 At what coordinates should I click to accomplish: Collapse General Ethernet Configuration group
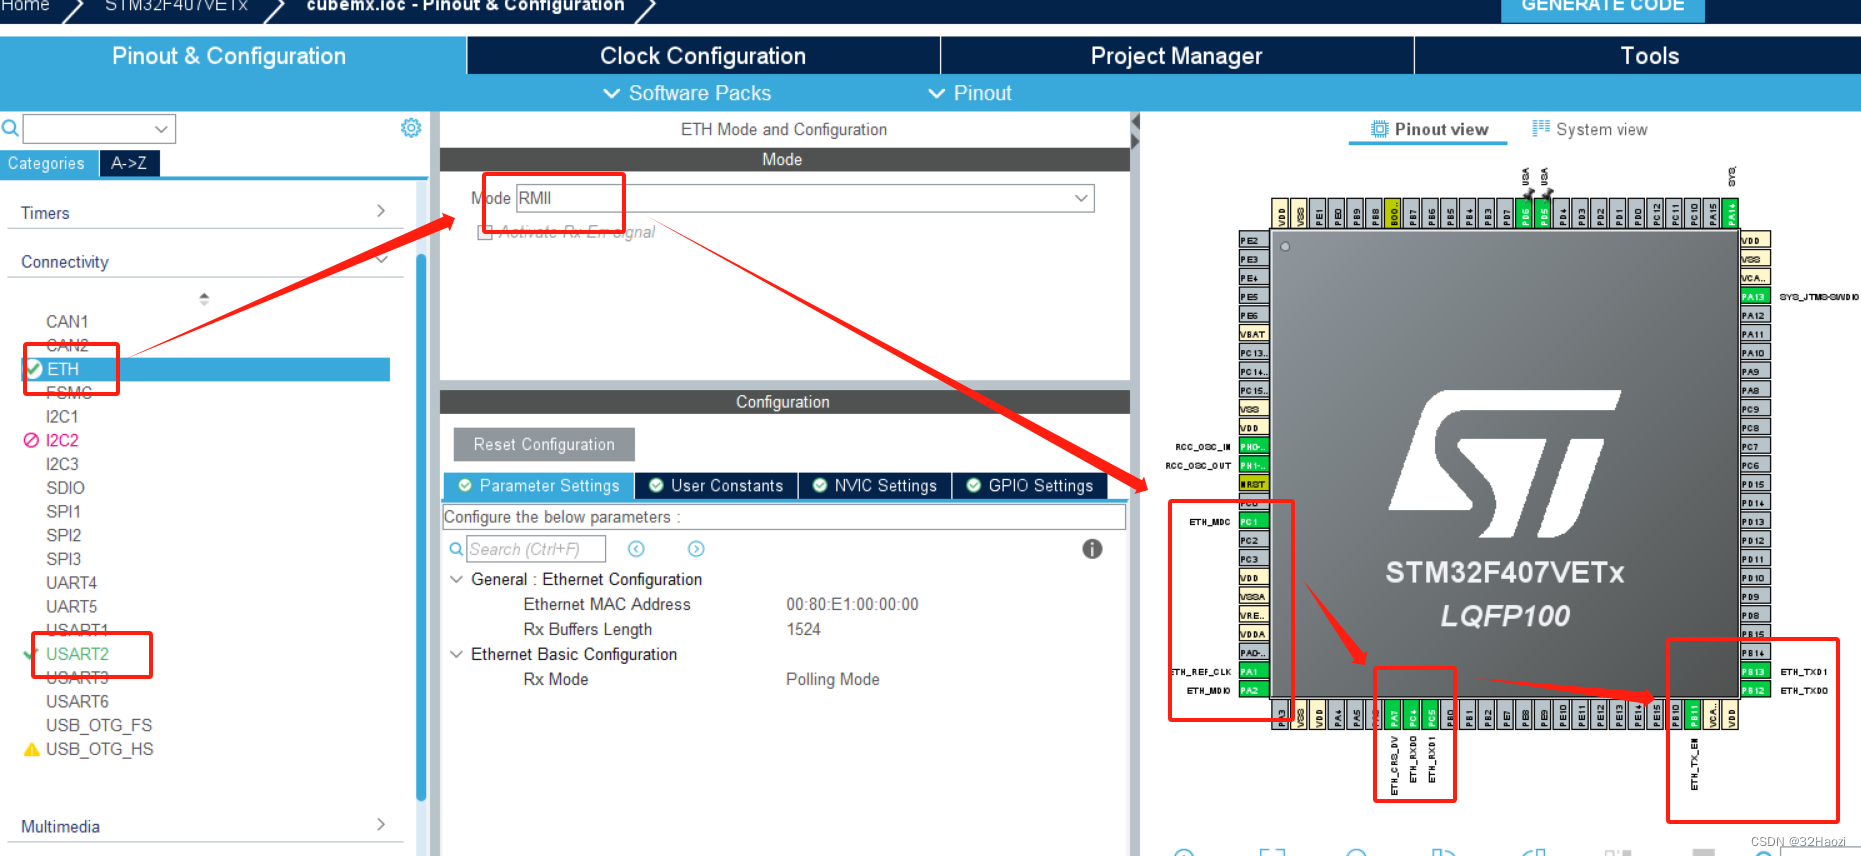point(456,579)
